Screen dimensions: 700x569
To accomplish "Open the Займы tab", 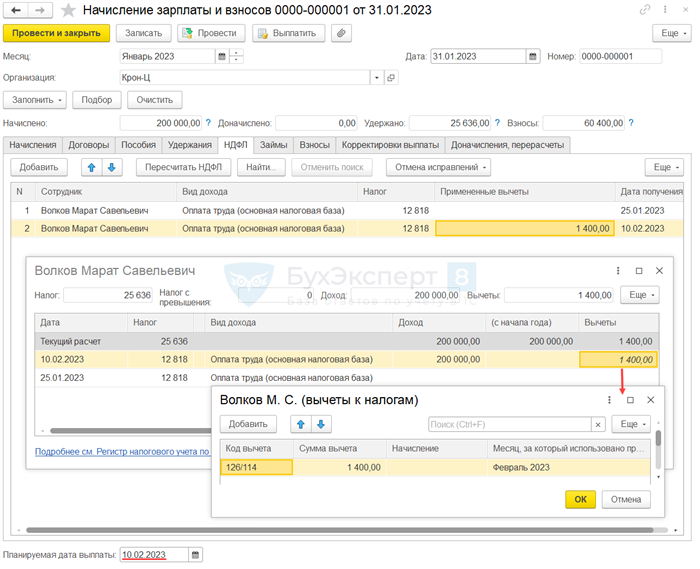I will click(x=274, y=145).
